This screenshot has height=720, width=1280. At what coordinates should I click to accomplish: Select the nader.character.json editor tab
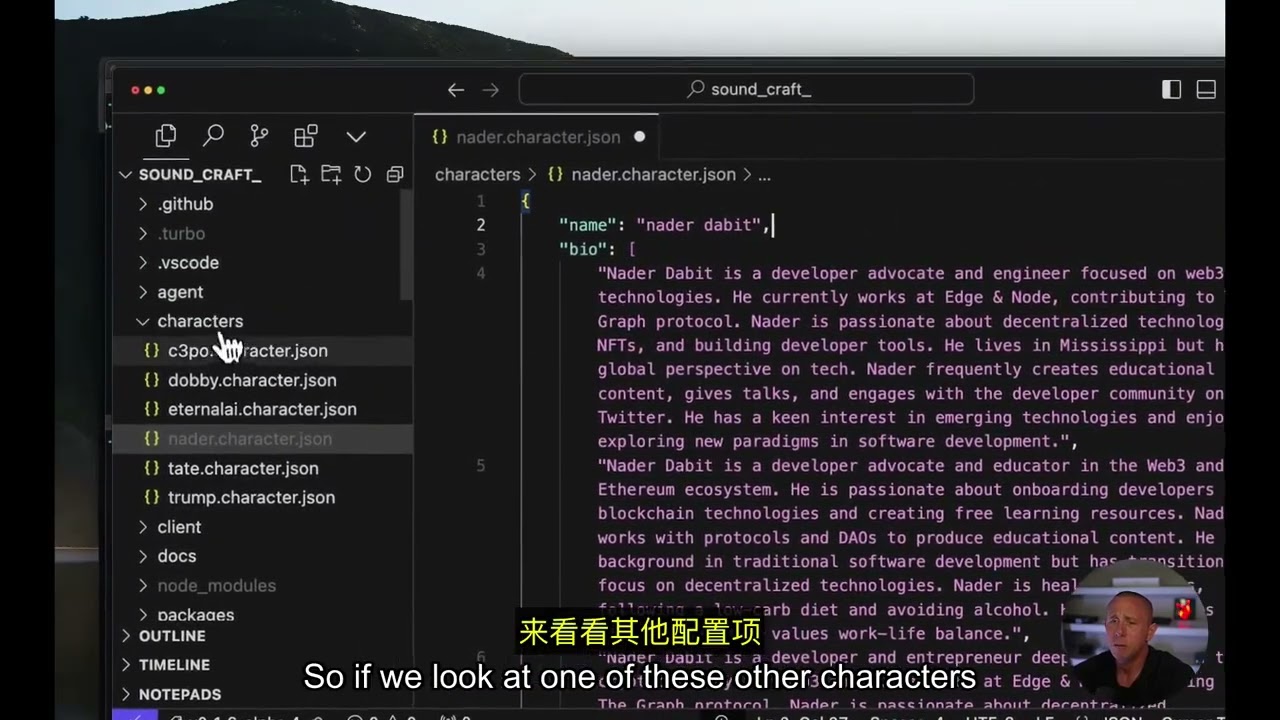538,137
